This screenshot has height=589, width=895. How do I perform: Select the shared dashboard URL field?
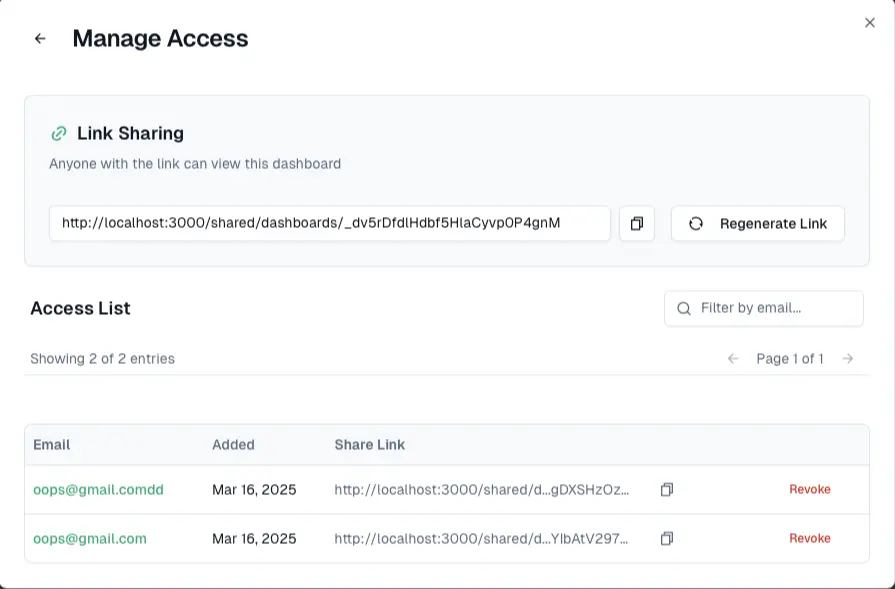329,224
